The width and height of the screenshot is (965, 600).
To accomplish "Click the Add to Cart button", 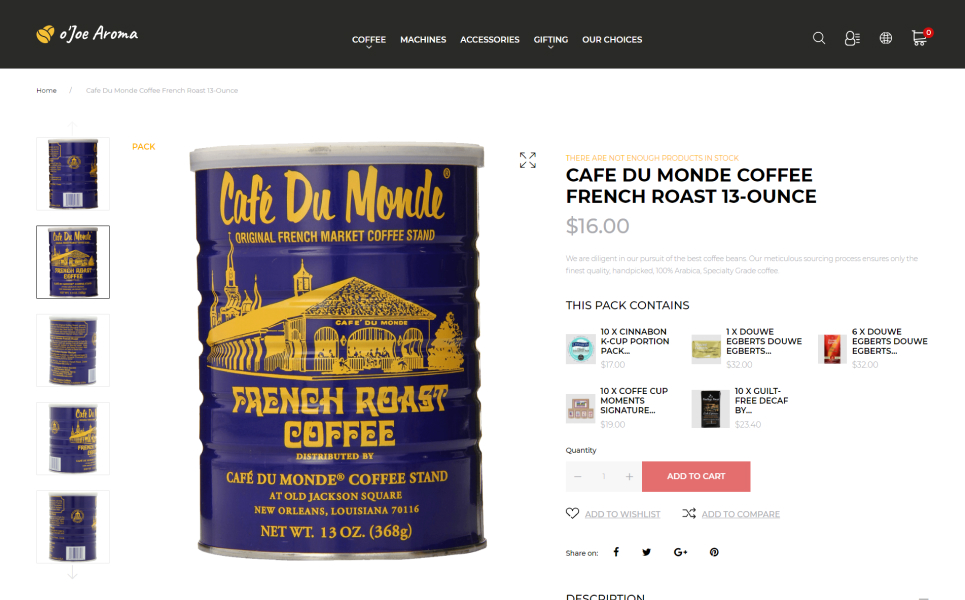I will pyautogui.click(x=696, y=476).
